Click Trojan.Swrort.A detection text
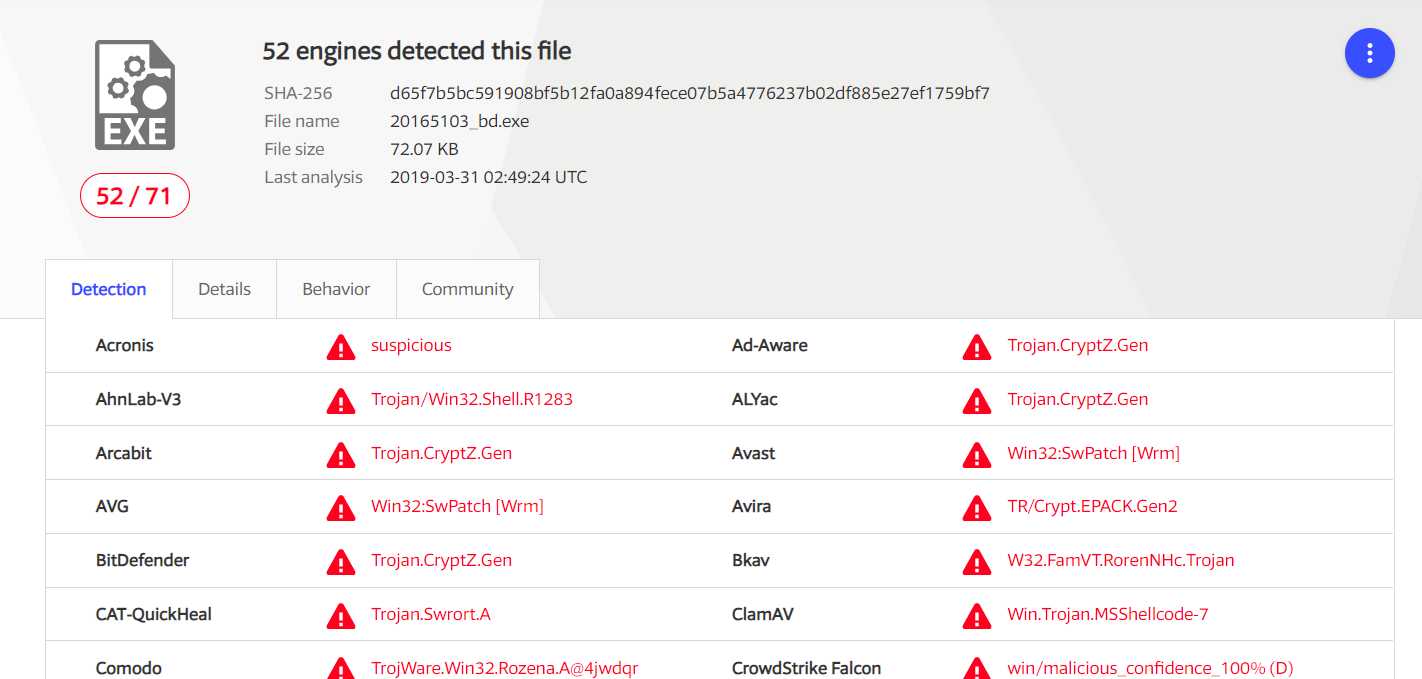 tap(431, 614)
